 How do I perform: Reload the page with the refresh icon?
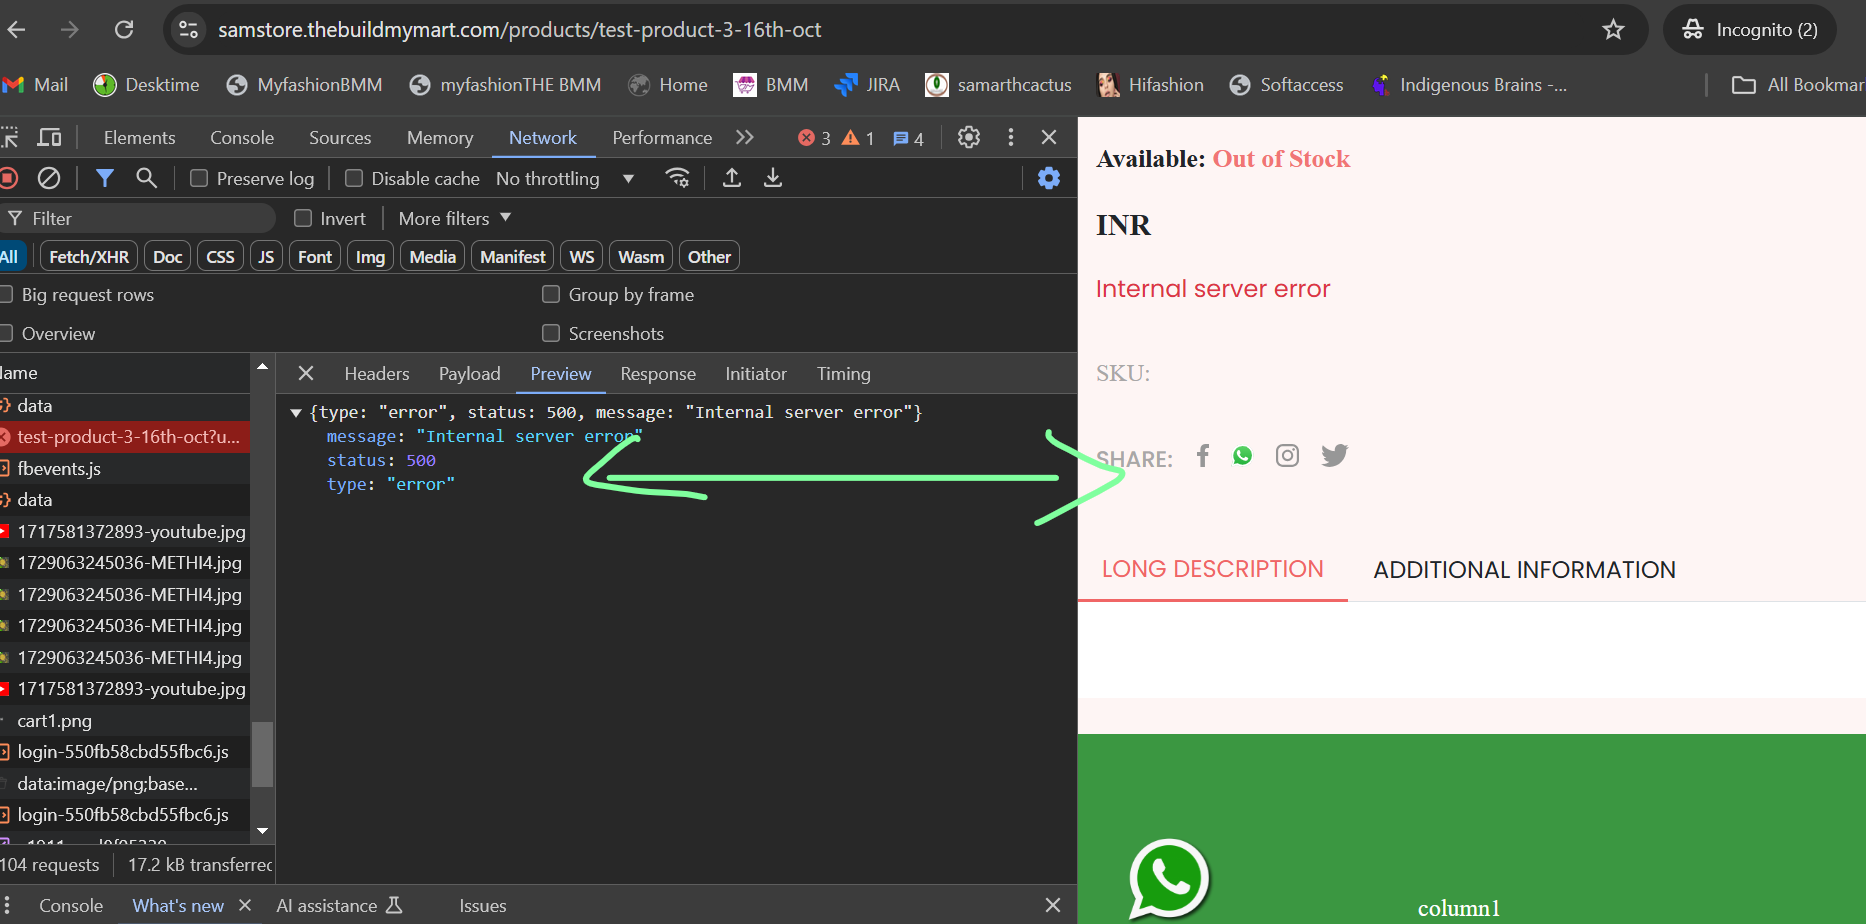click(x=124, y=30)
